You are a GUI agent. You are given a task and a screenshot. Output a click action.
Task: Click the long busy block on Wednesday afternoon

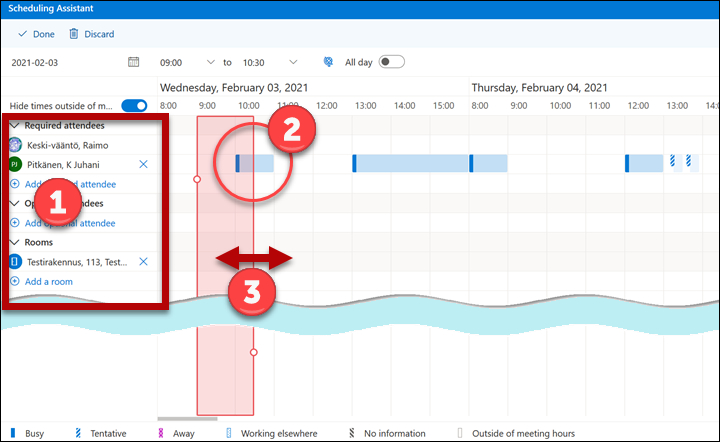click(x=410, y=164)
